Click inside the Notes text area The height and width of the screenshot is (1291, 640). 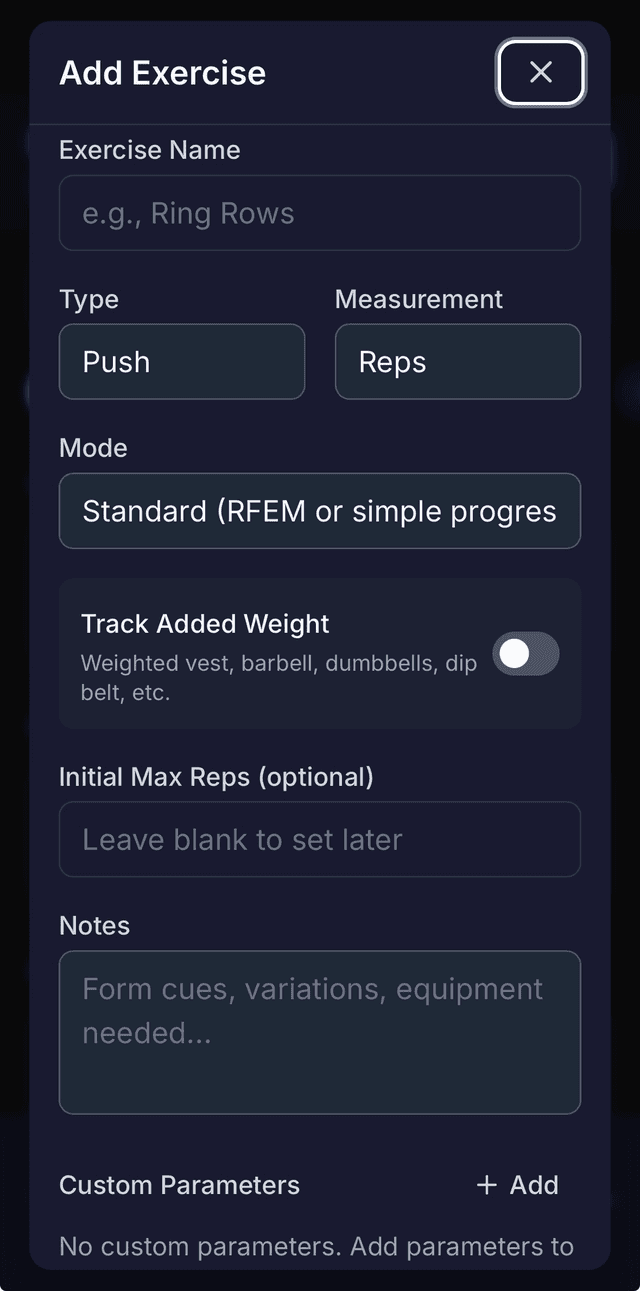click(x=320, y=1030)
